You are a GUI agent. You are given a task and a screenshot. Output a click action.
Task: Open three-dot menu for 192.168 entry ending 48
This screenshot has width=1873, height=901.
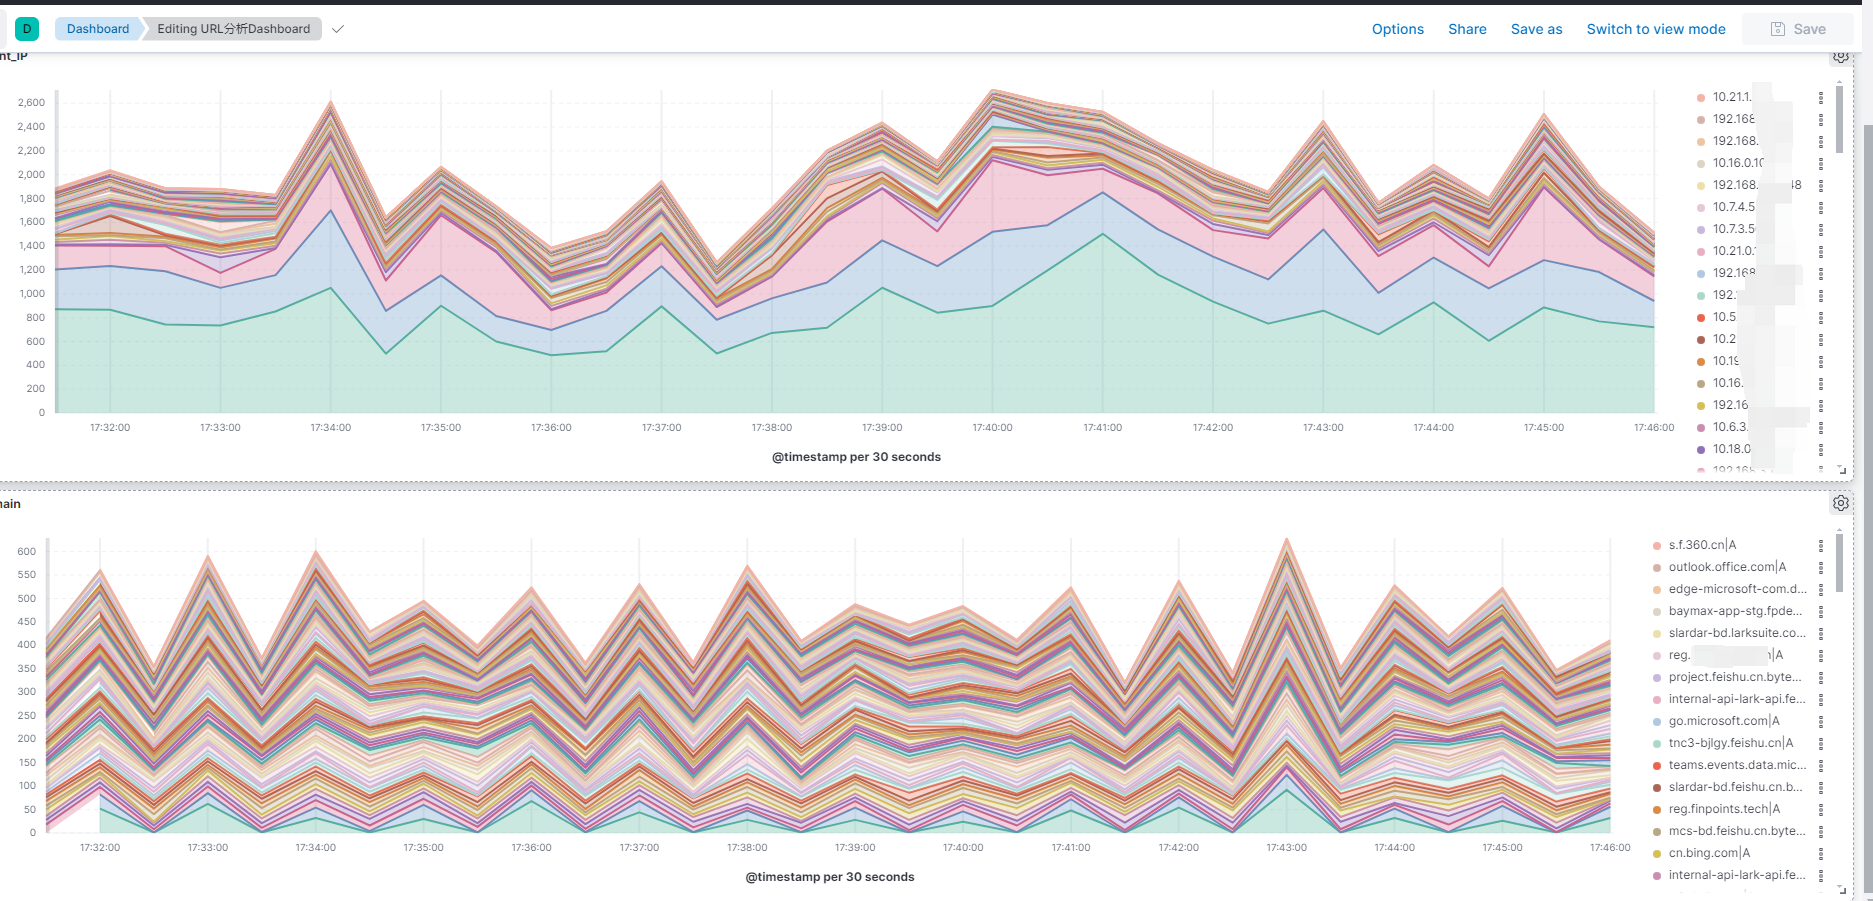point(1821,185)
